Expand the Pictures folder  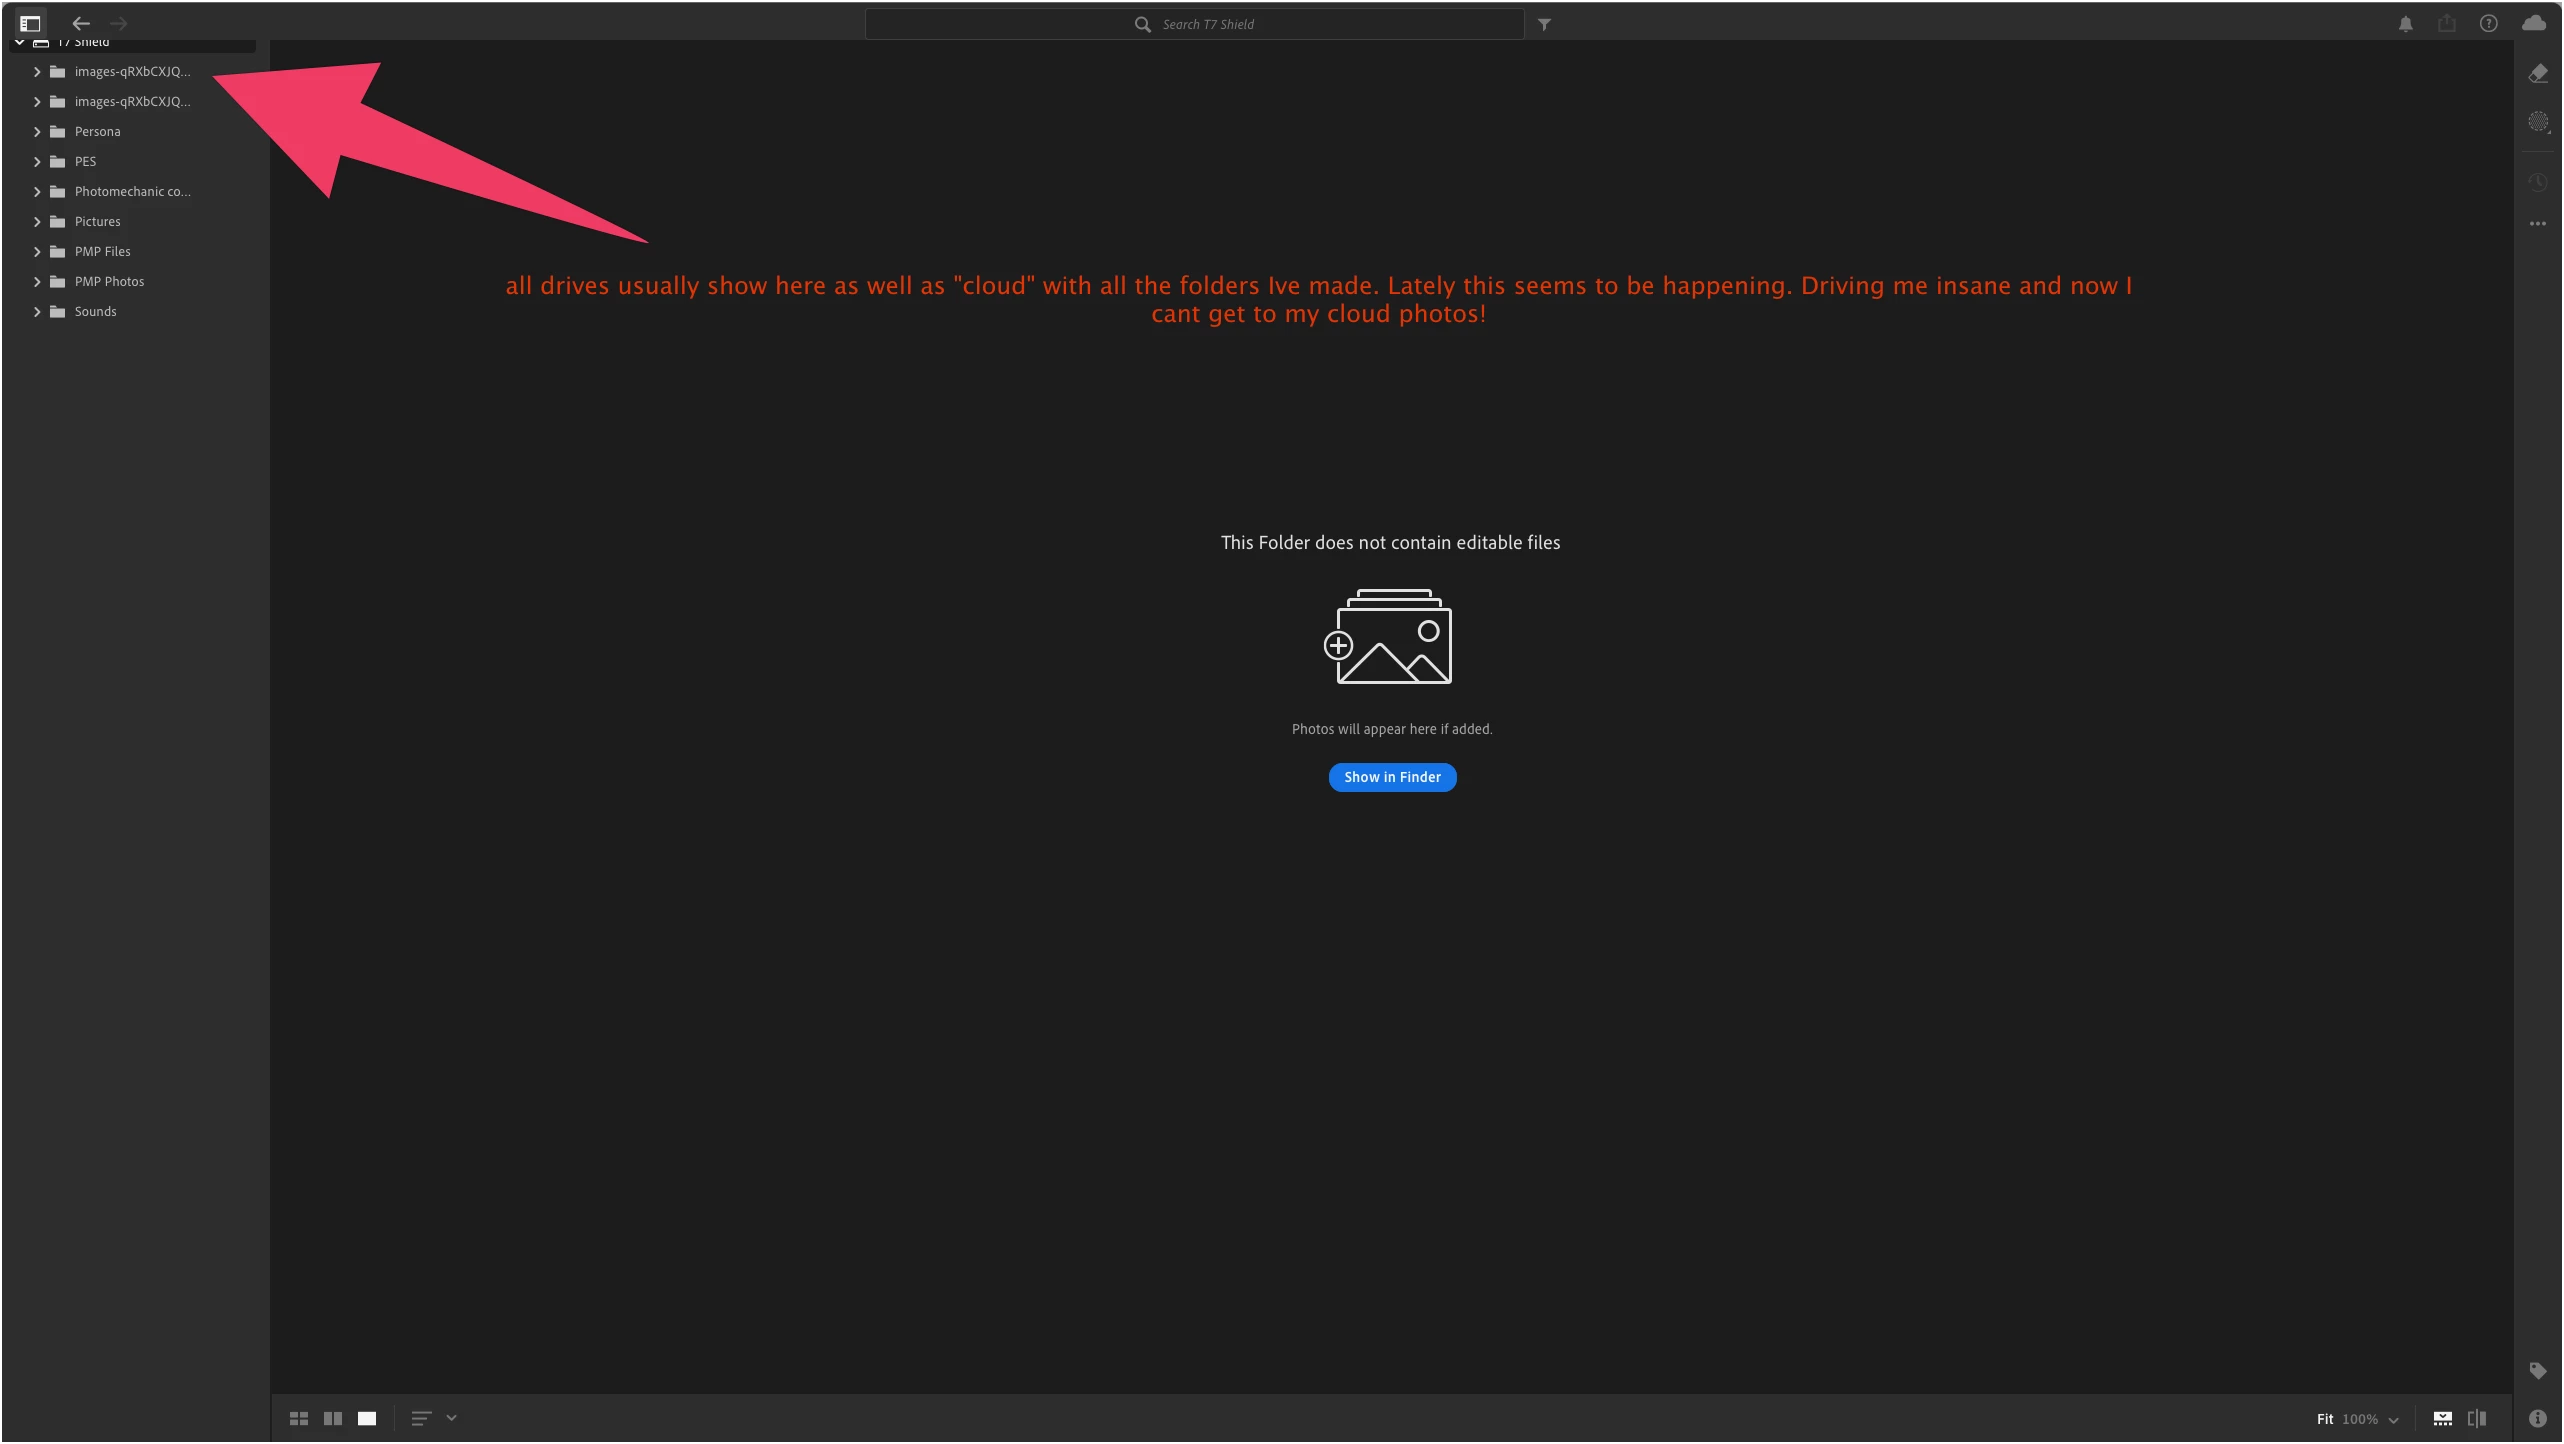37,222
